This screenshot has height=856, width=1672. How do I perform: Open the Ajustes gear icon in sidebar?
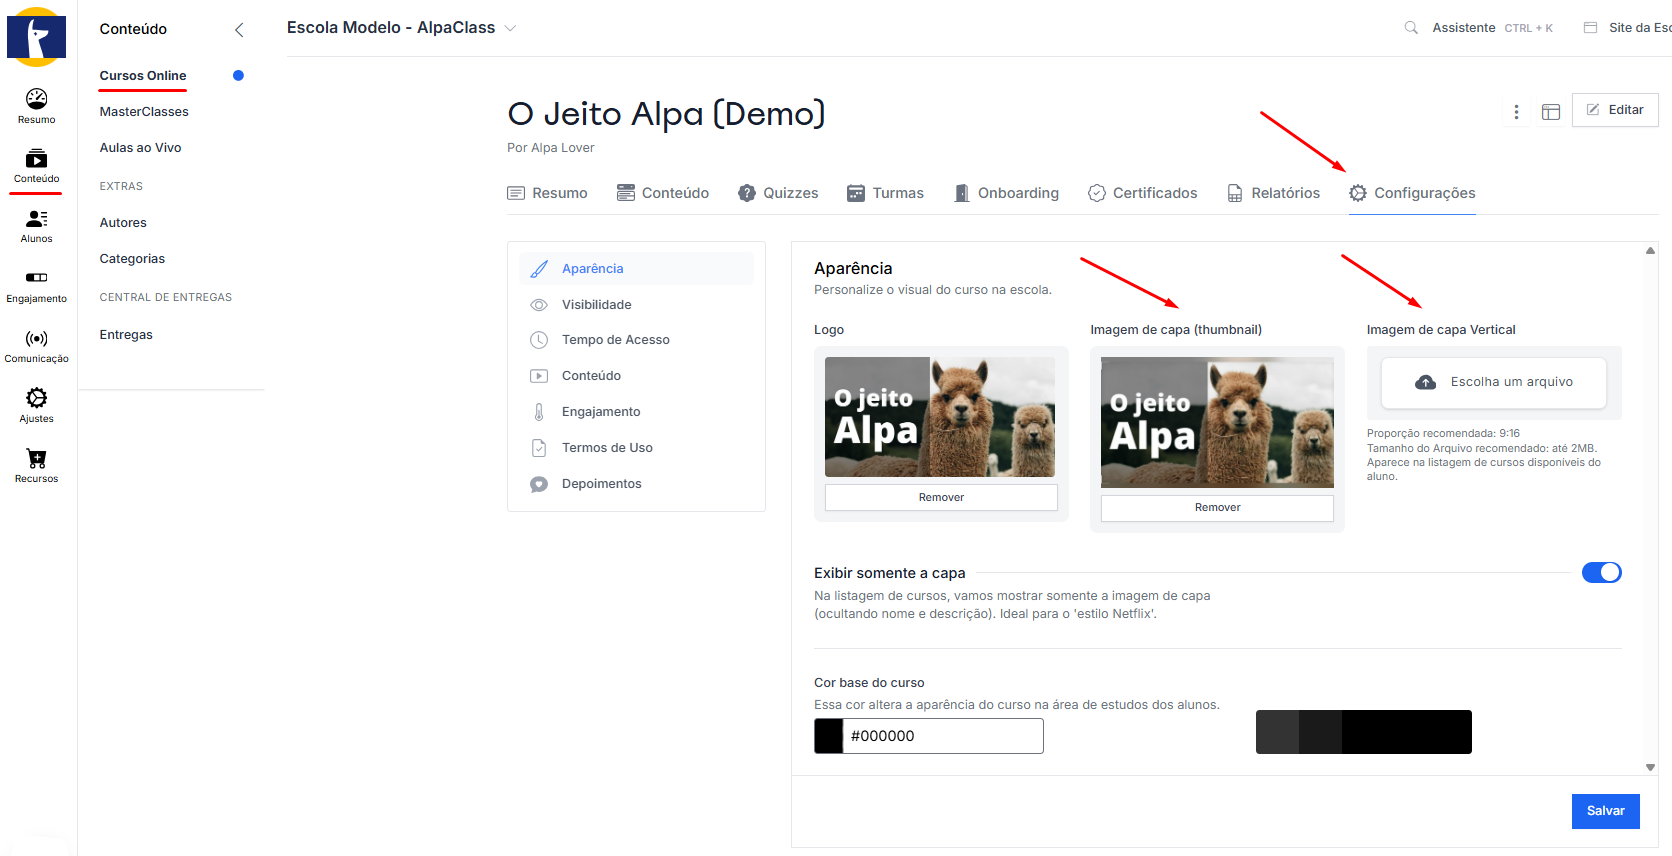36,399
